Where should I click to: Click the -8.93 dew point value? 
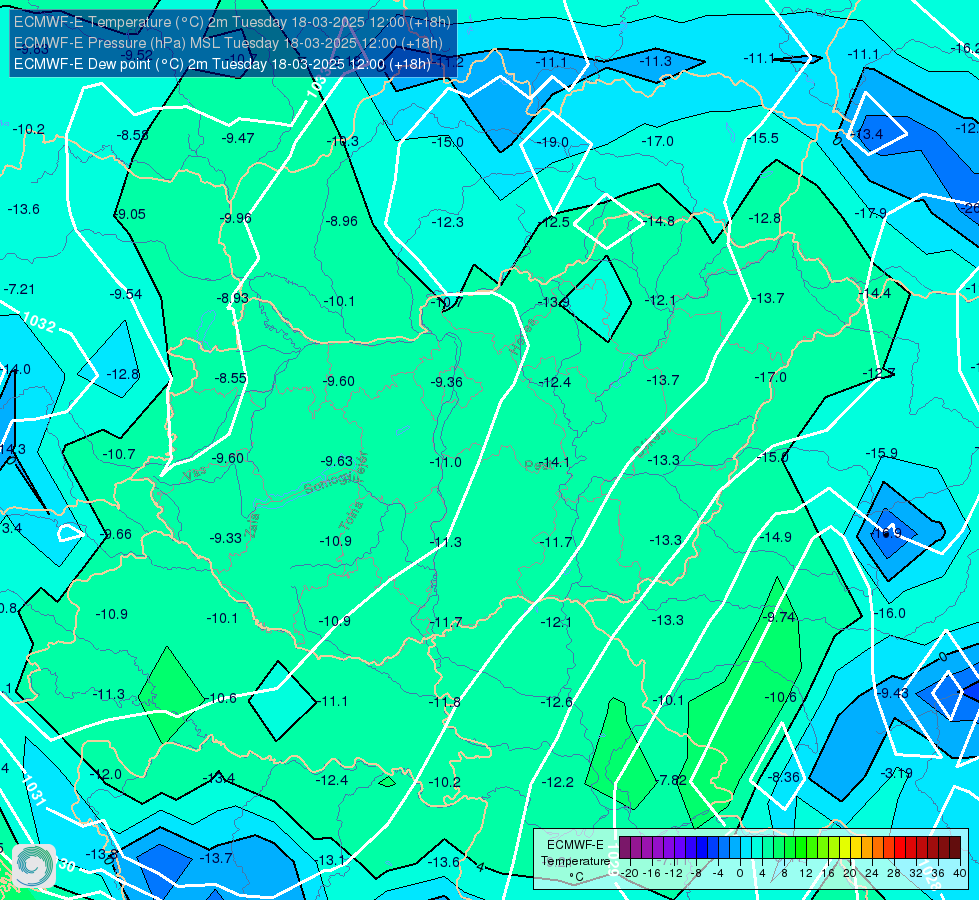(x=233, y=298)
